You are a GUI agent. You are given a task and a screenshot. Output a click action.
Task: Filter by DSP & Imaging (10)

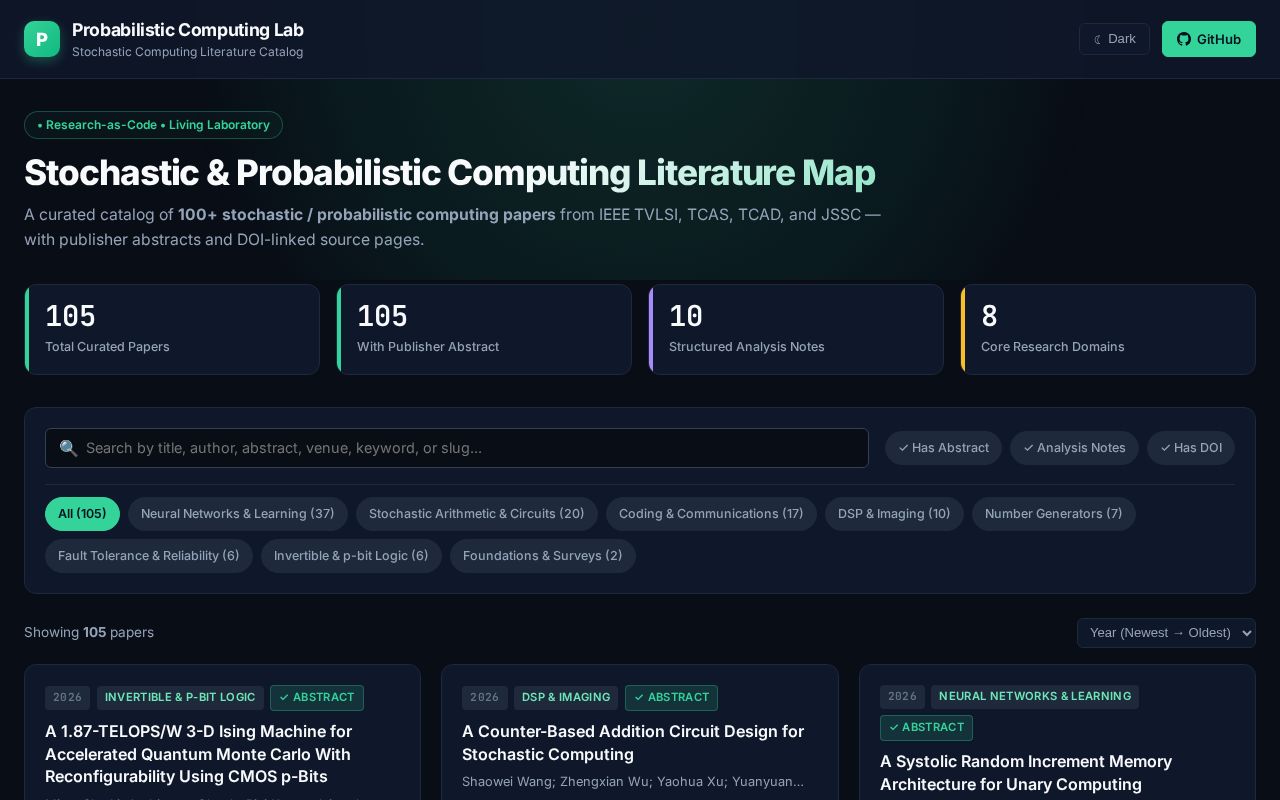[x=894, y=514]
